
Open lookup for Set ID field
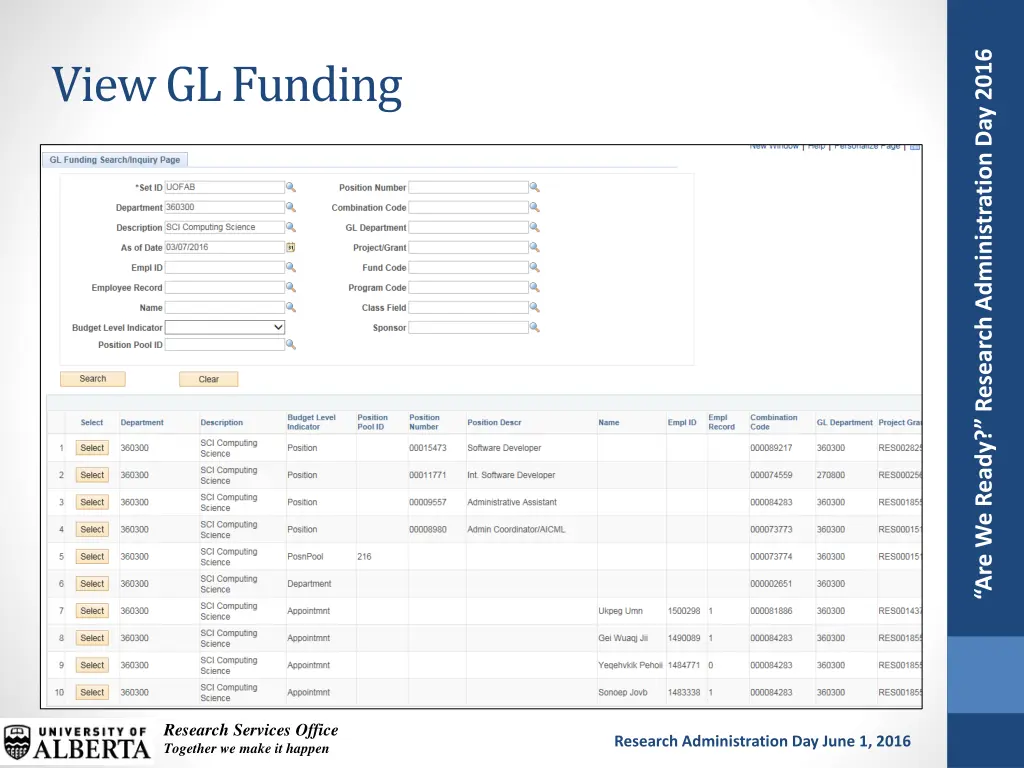(x=291, y=187)
